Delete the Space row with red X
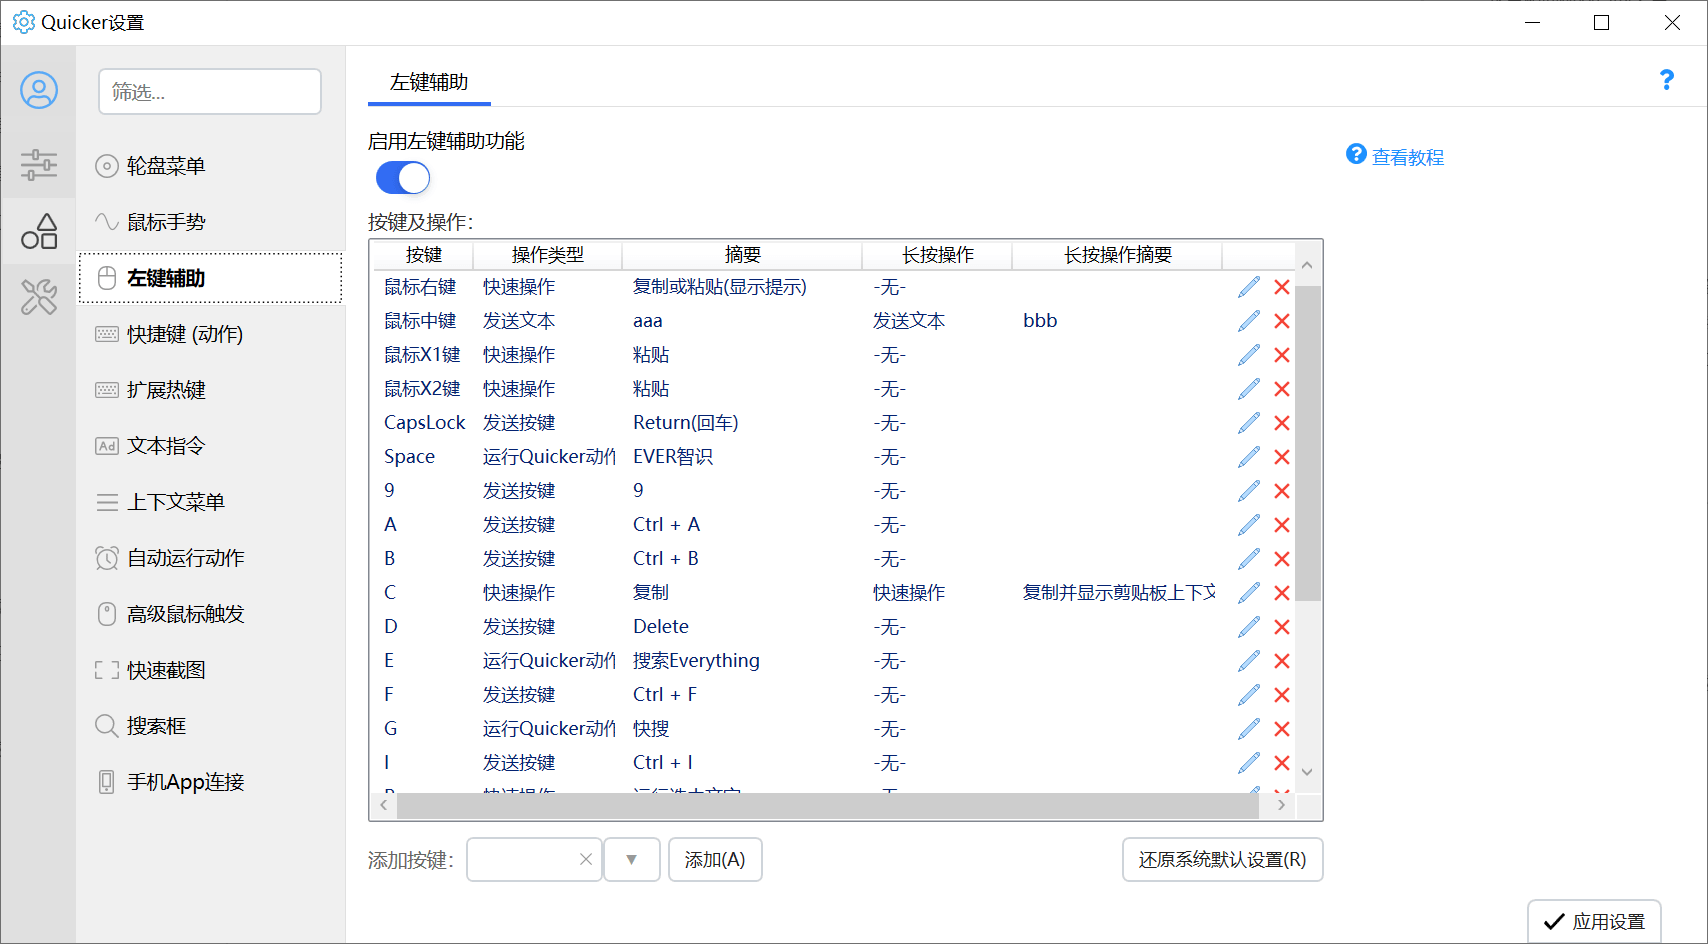Viewport: 1708px width, 944px height. pos(1282,457)
